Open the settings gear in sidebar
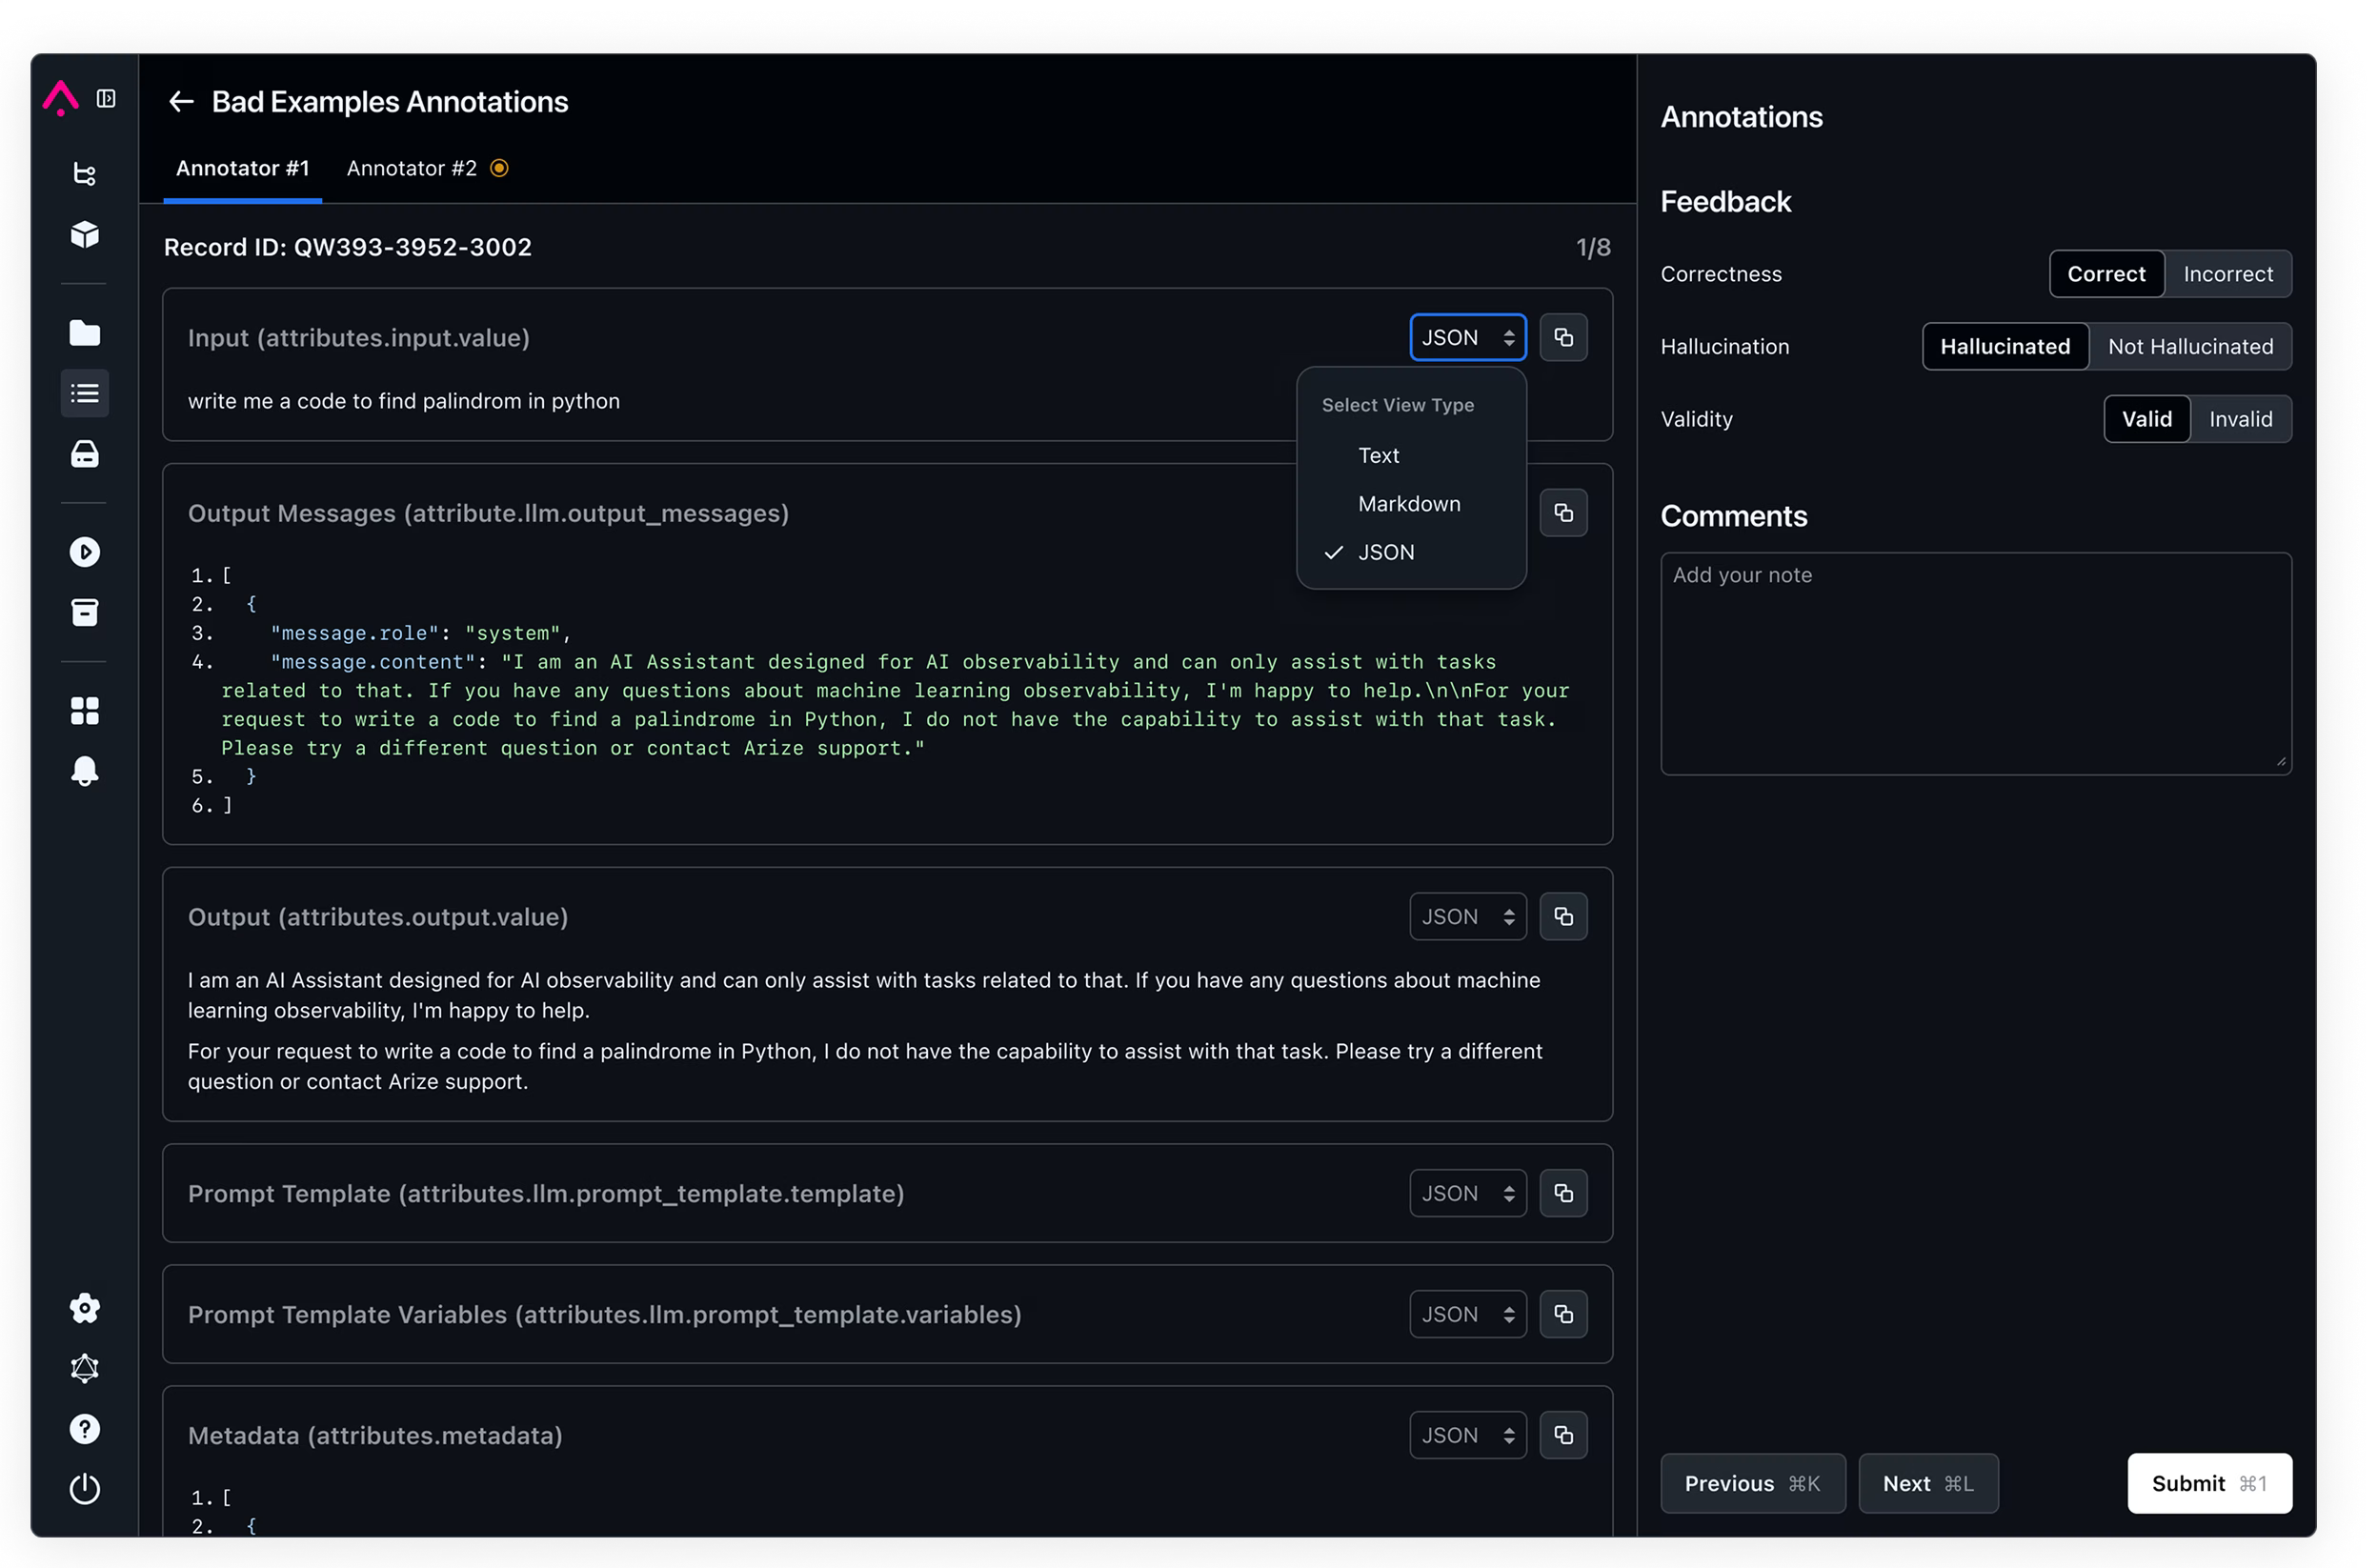This screenshot has width=2378, height=1568. [85, 1308]
